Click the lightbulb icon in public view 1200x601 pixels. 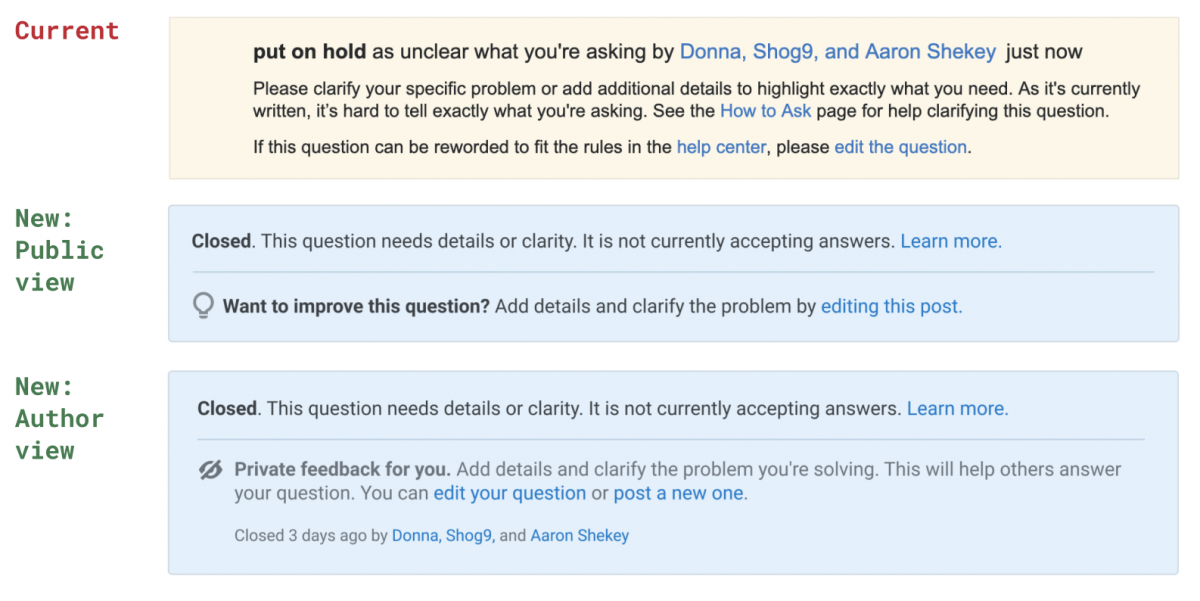(x=203, y=306)
